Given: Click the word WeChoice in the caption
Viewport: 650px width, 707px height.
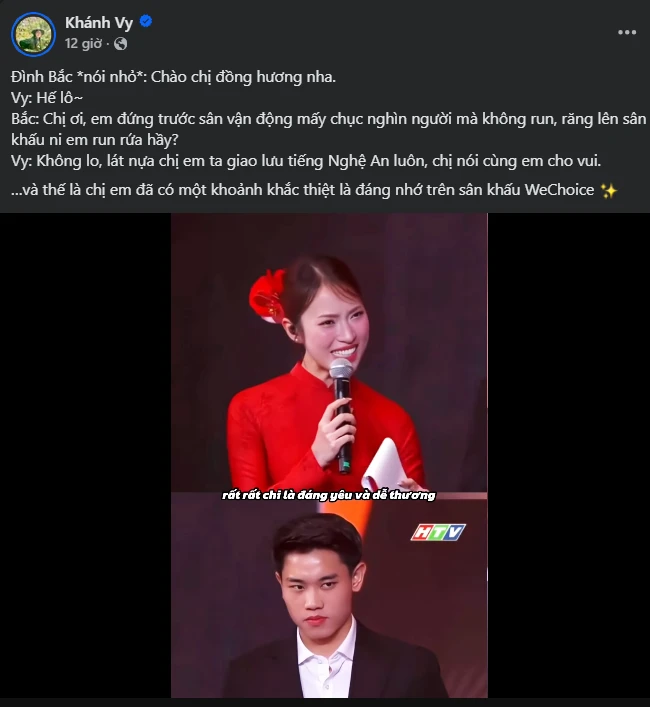Looking at the screenshot, I should coord(559,190).
